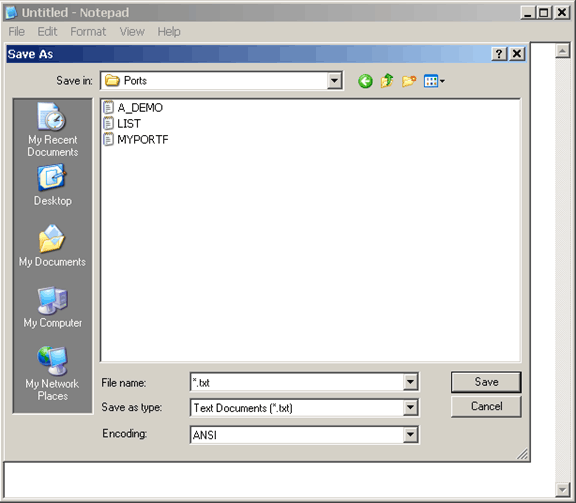576x503 pixels.
Task: Open the Format menu in Notepad
Action: [88, 32]
